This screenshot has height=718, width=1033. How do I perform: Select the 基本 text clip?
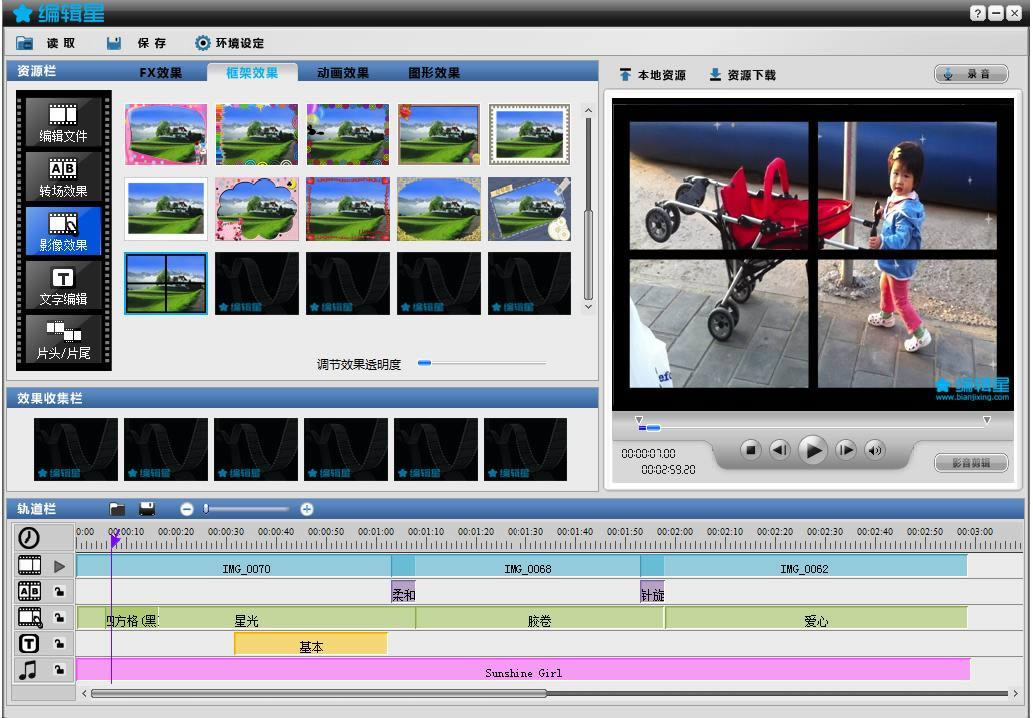311,646
